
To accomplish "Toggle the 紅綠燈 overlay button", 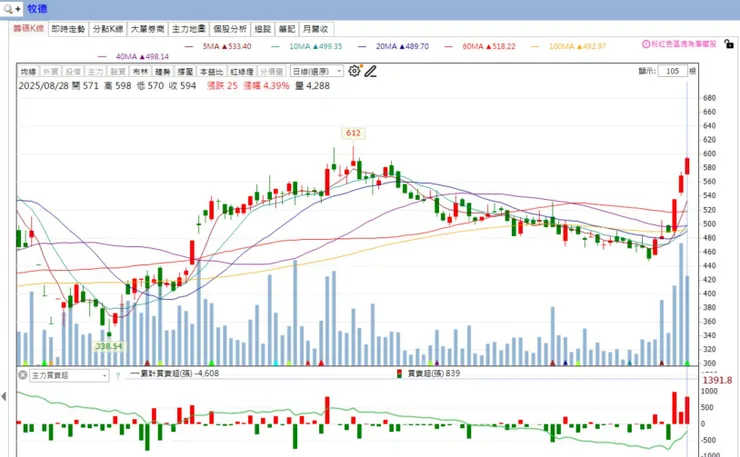I will pyautogui.click(x=242, y=71).
